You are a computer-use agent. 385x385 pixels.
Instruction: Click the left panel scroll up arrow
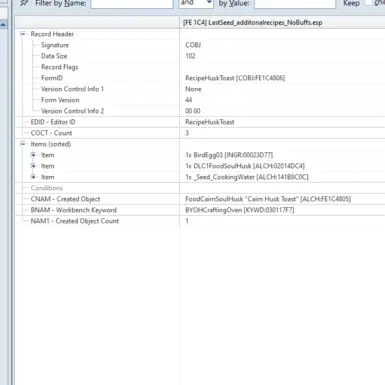(x=3, y=25)
